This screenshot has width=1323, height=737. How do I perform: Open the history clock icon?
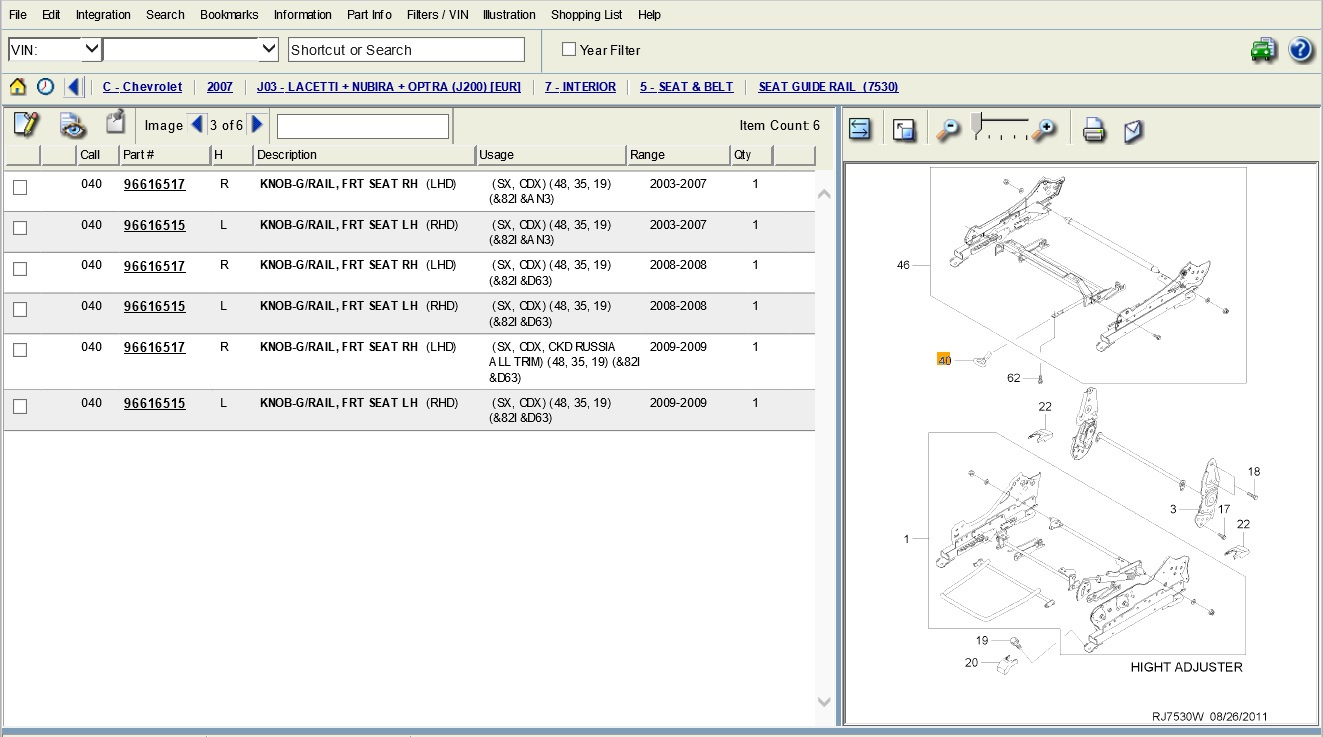coord(45,87)
